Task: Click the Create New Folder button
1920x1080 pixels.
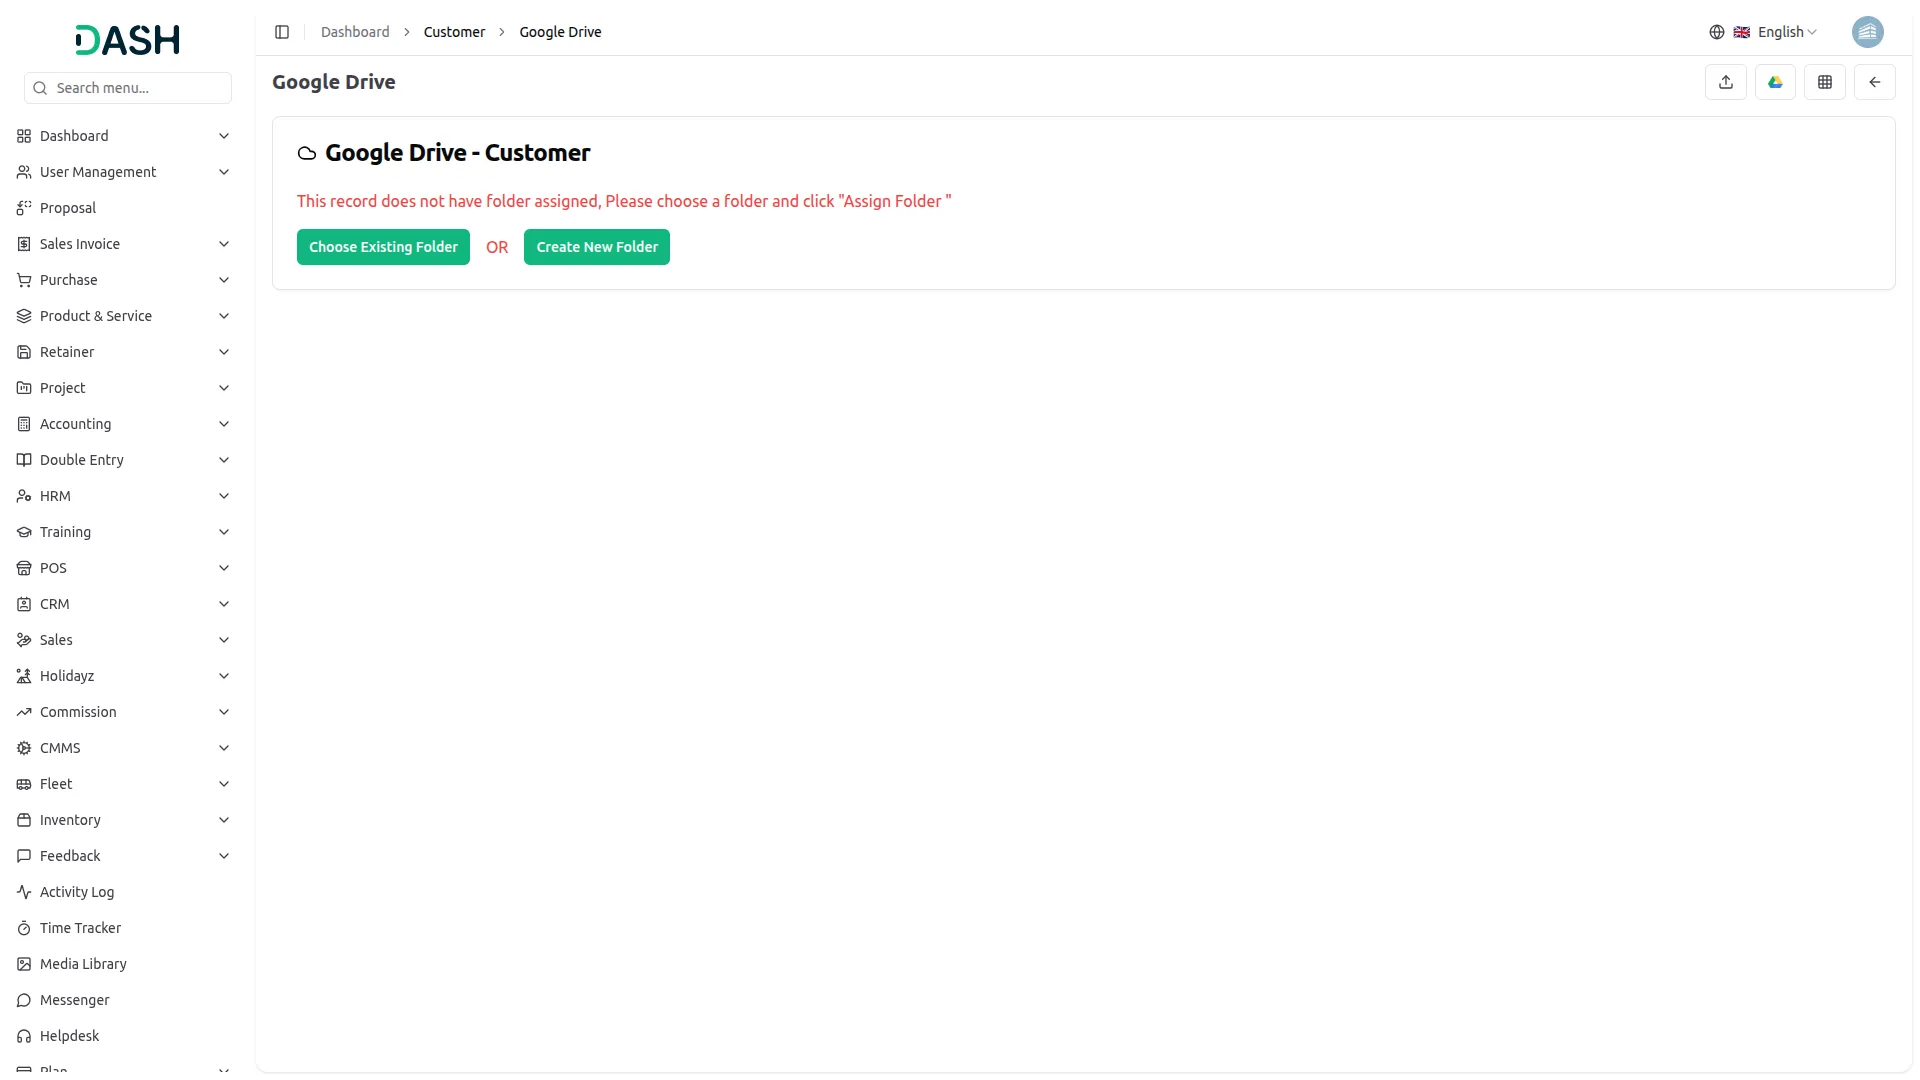Action: pyautogui.click(x=596, y=247)
